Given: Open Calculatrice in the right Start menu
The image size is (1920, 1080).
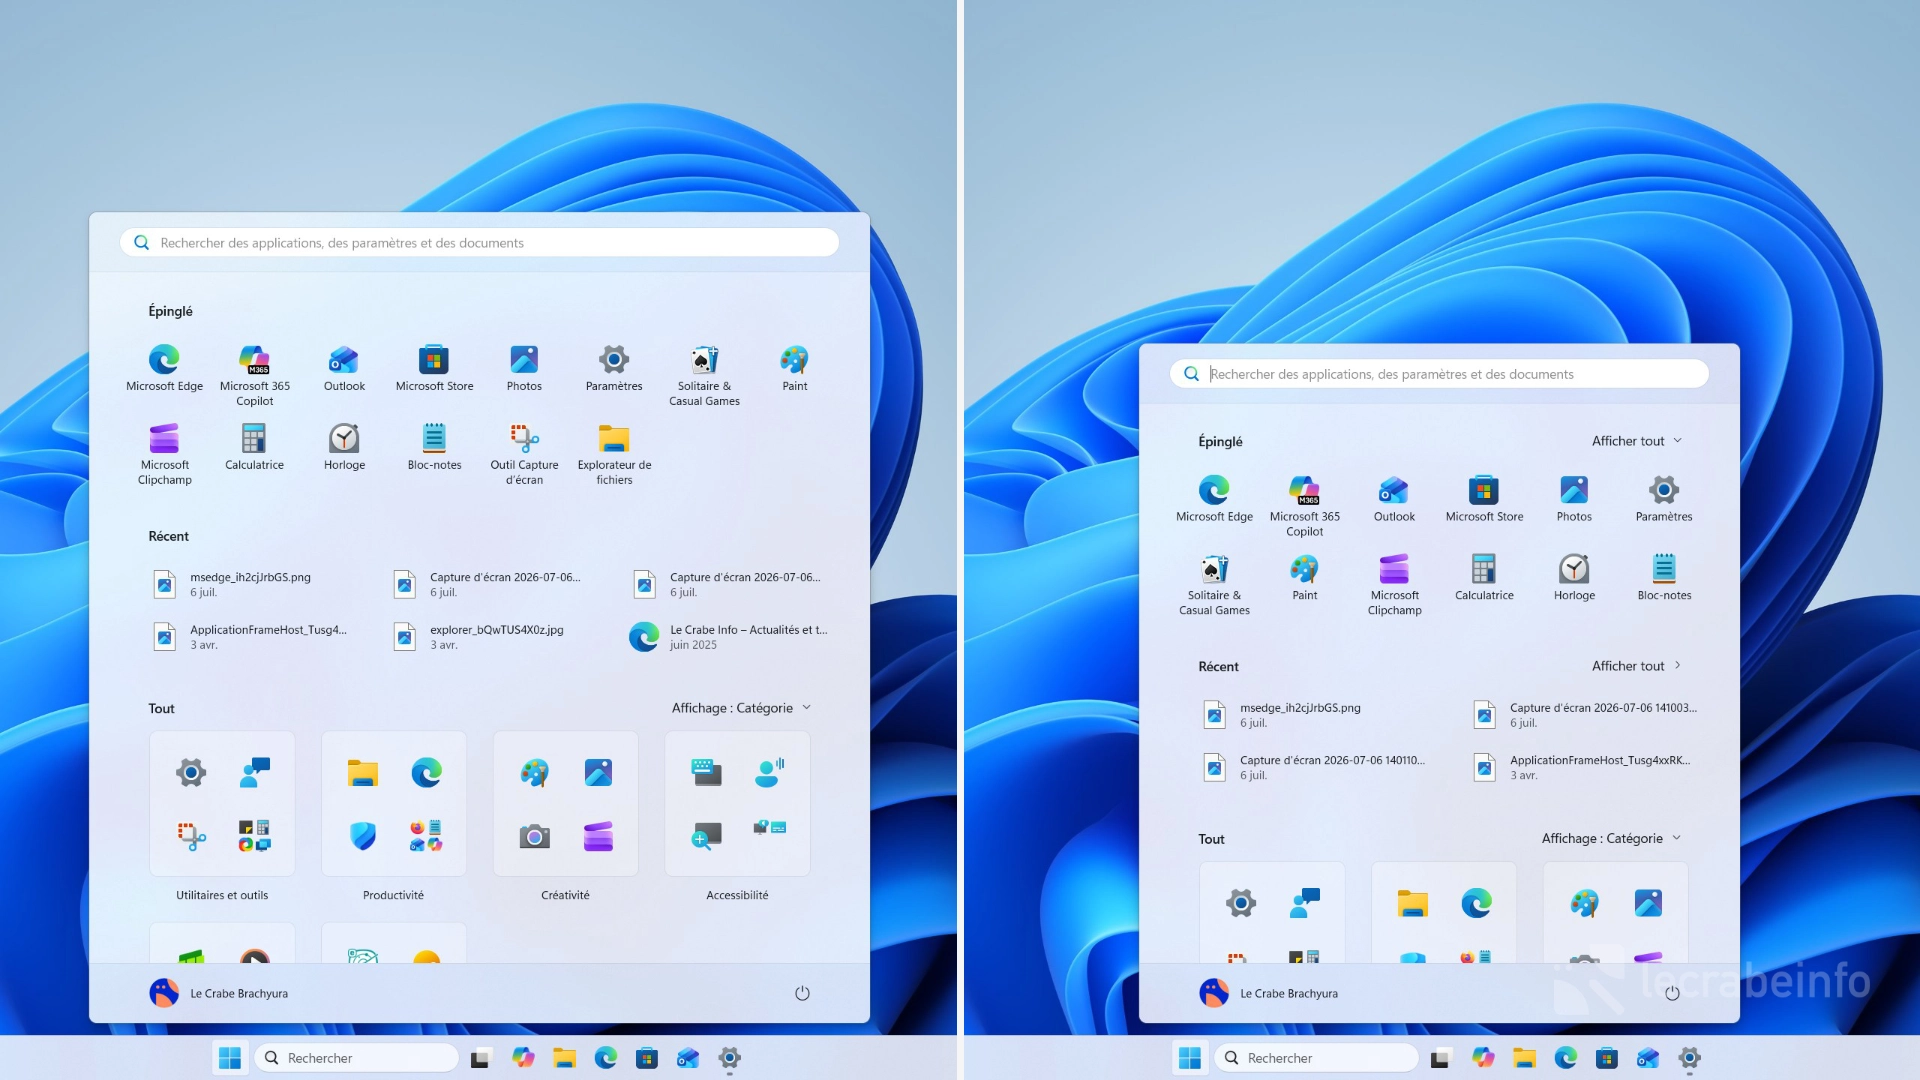Looking at the screenshot, I should coord(1484,577).
